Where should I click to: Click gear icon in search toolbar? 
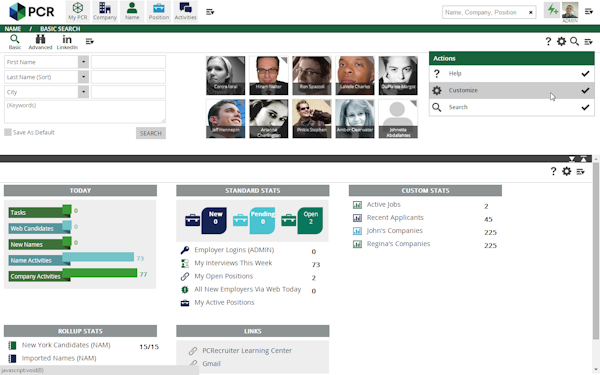tap(561, 41)
